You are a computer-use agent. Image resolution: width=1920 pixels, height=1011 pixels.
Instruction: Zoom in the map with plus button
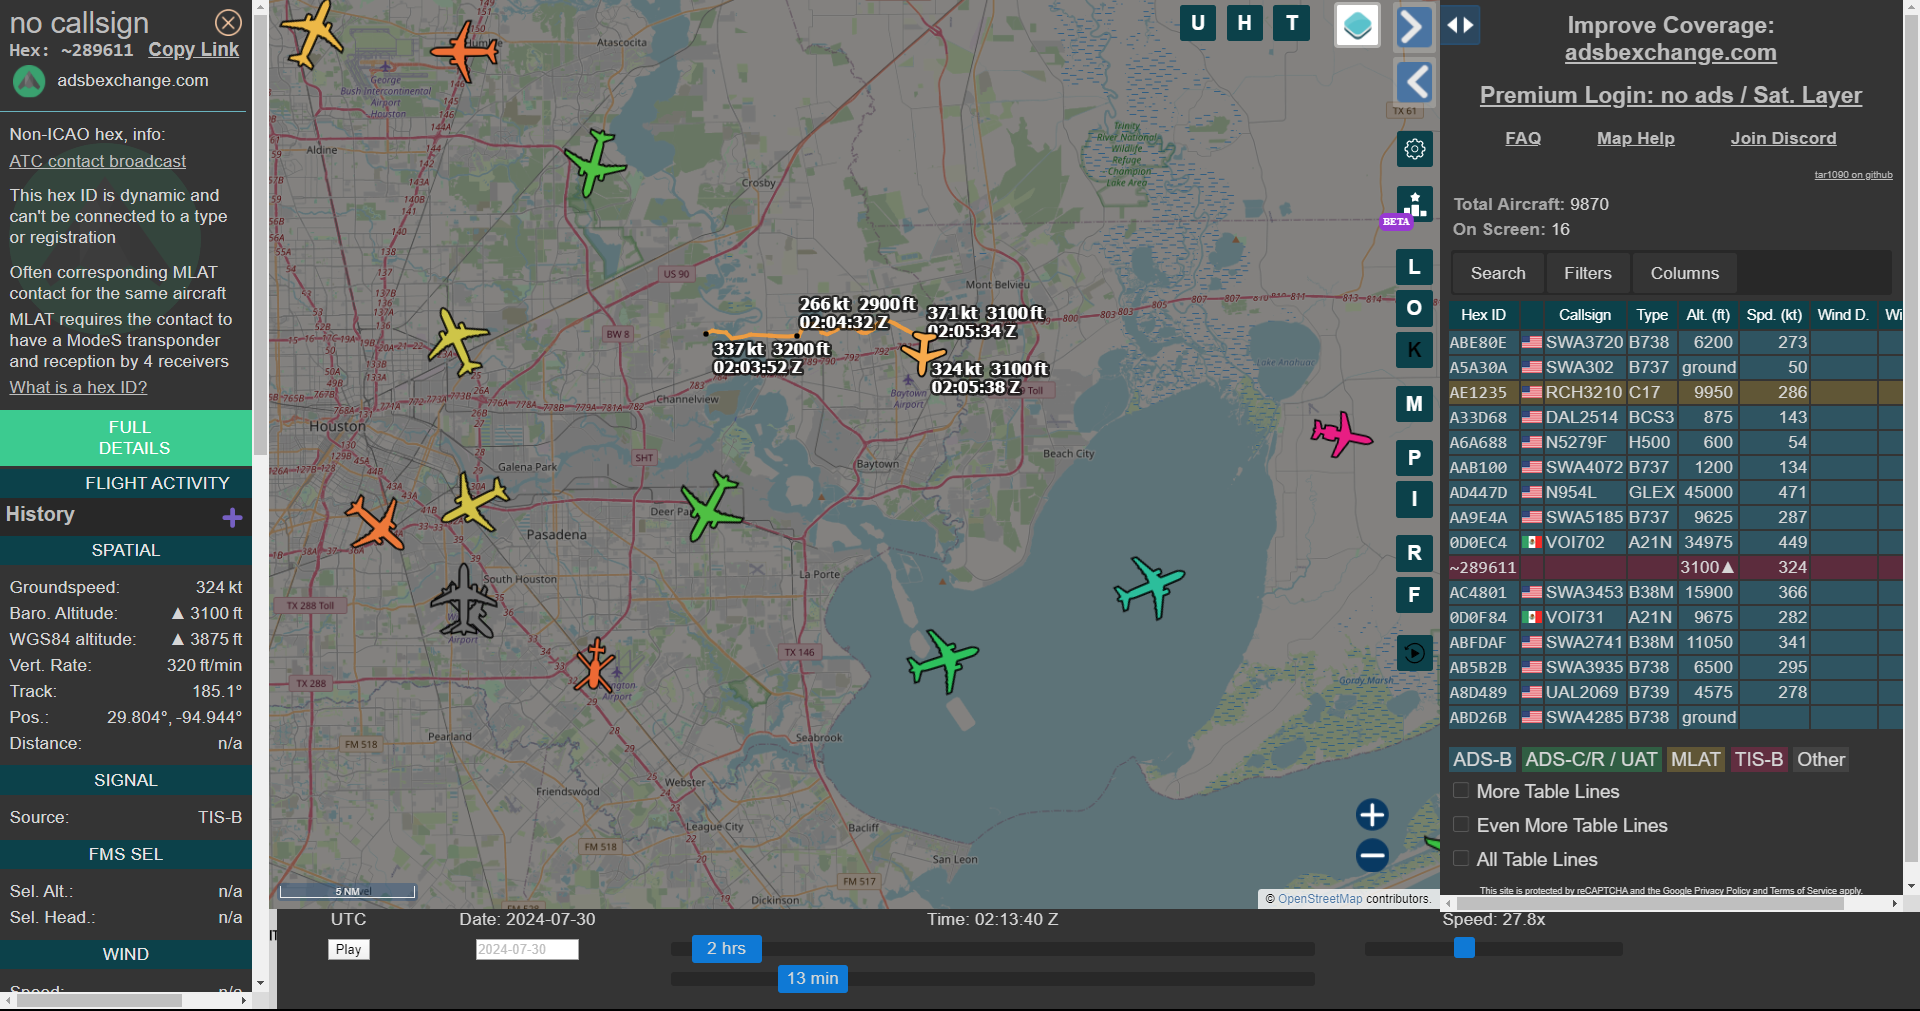point(1372,815)
